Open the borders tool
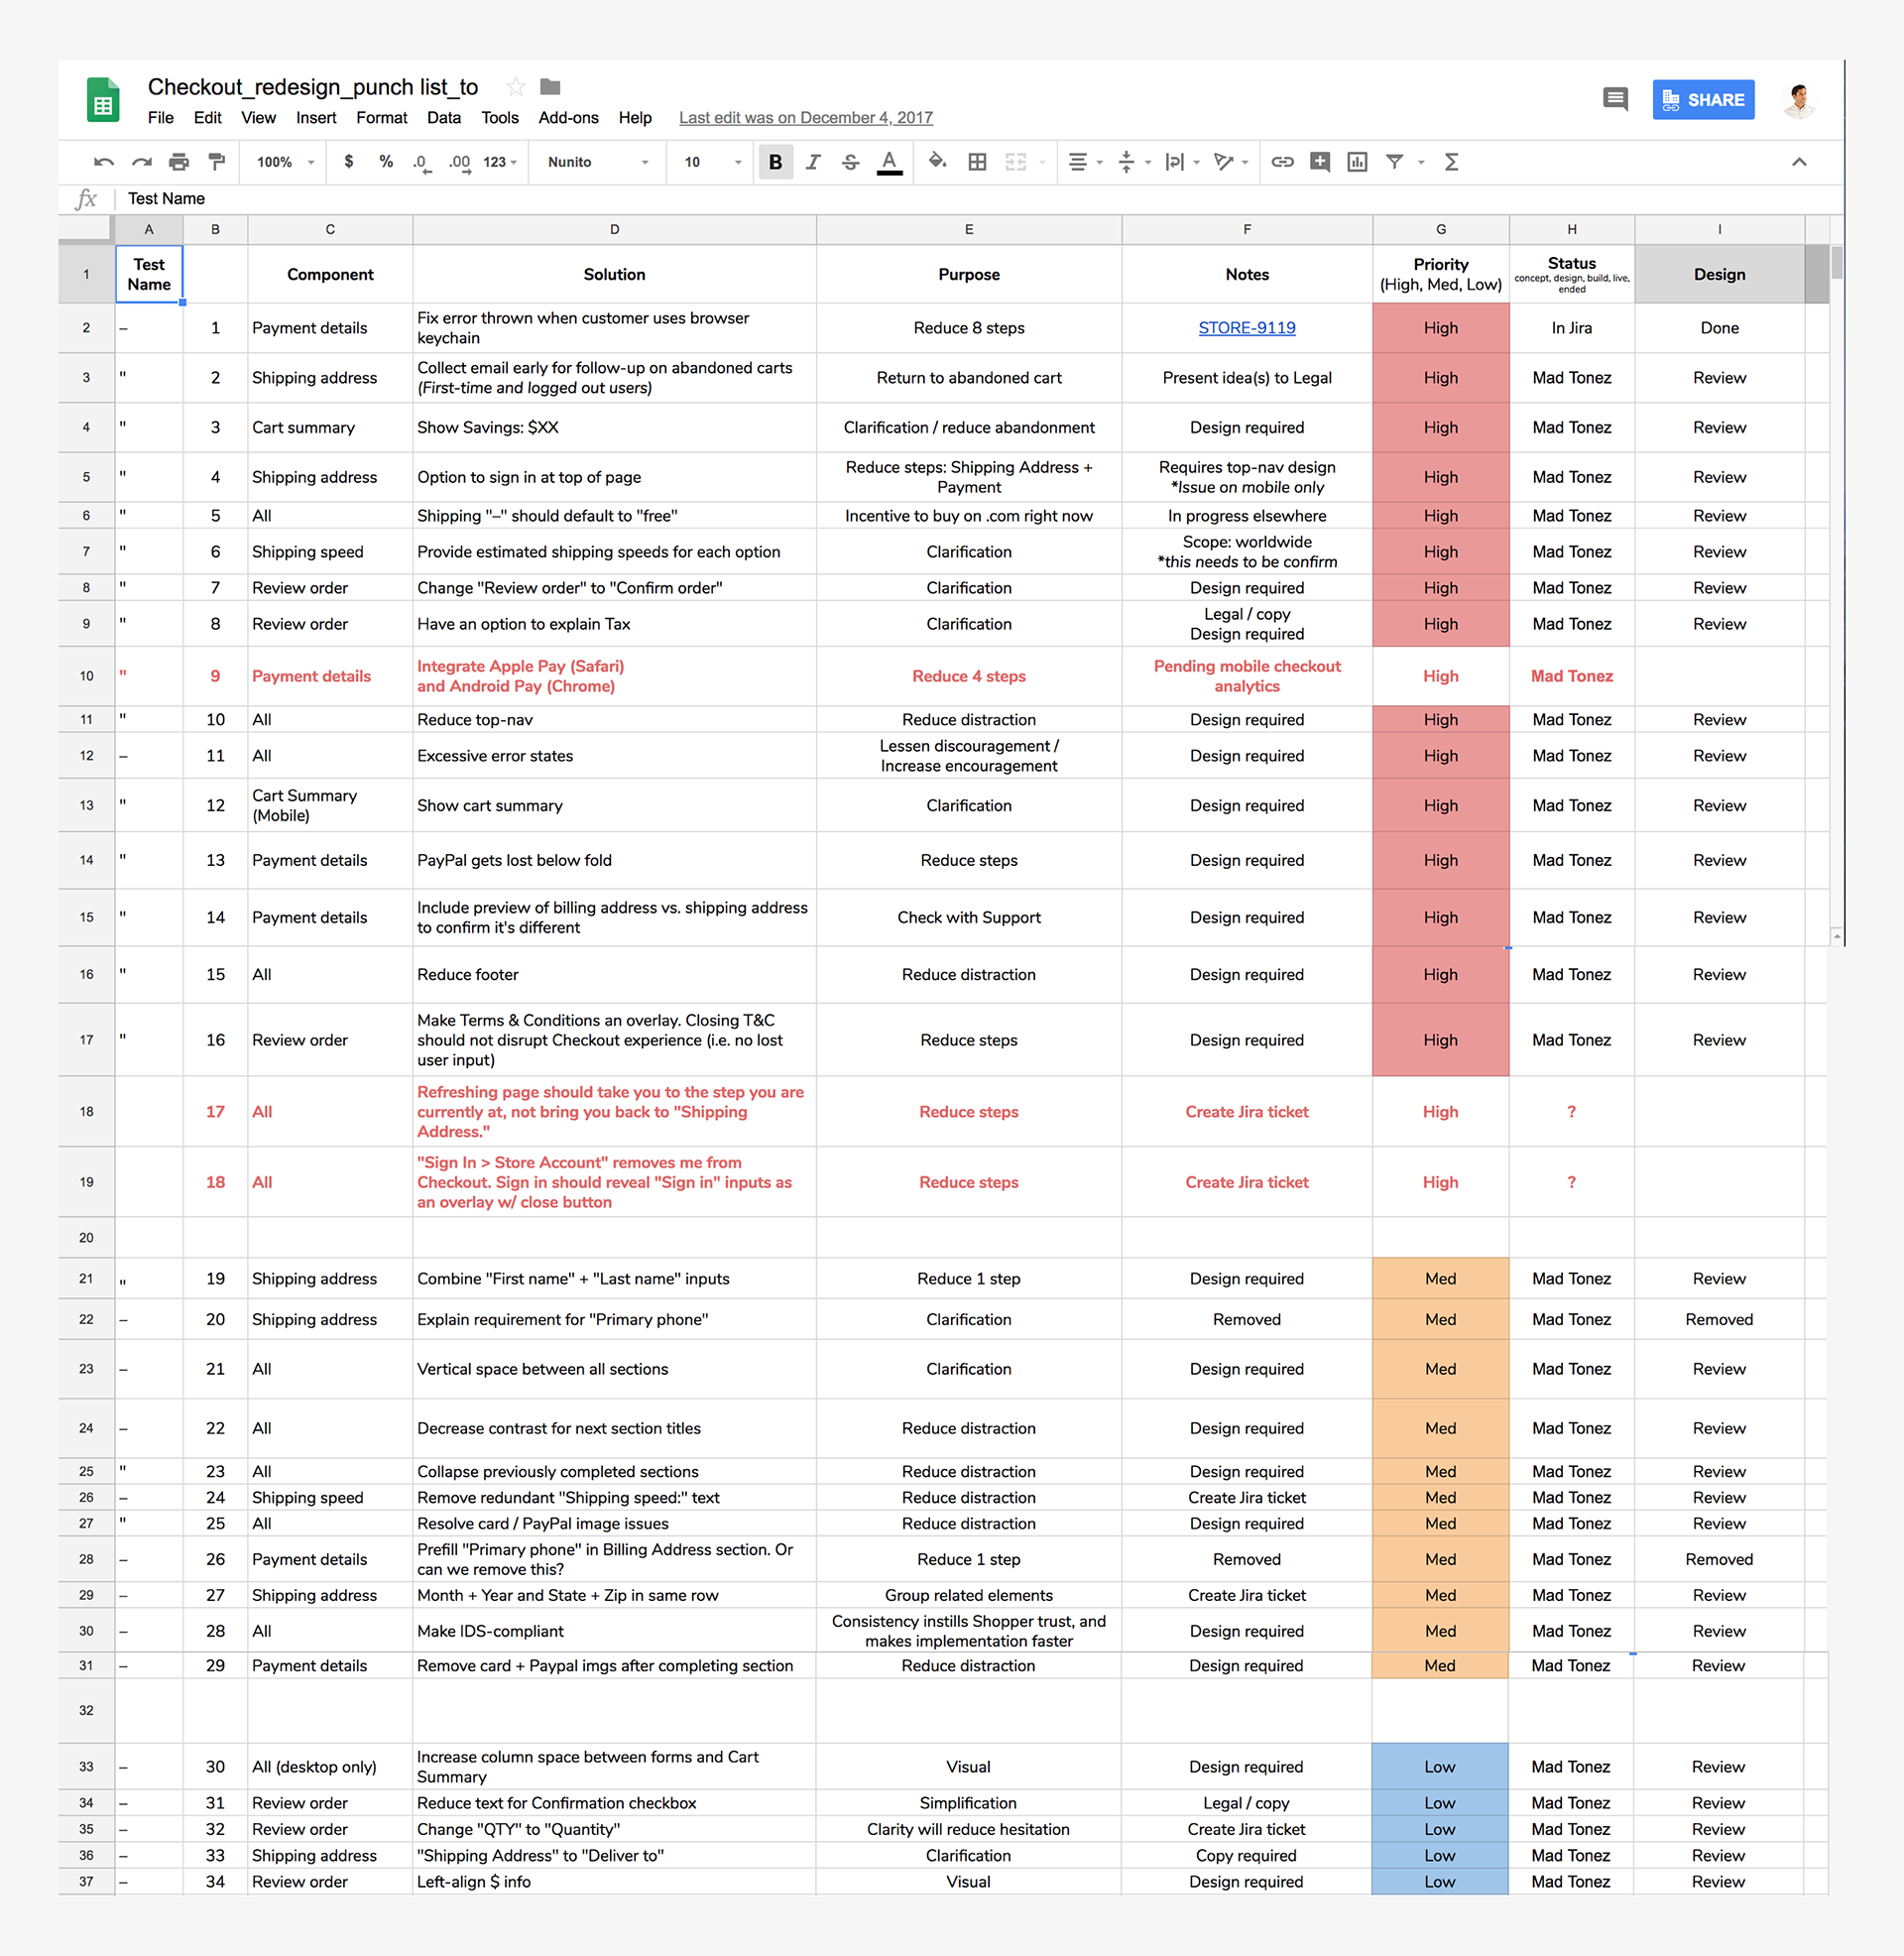 [x=977, y=162]
